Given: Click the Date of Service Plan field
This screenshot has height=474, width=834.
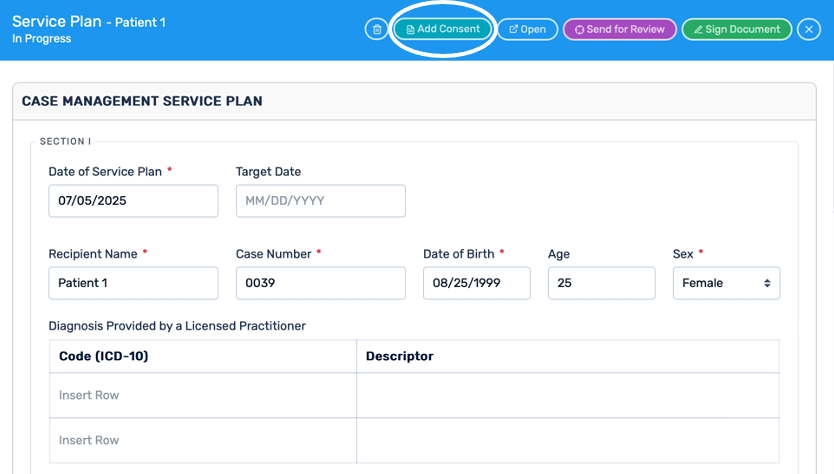Looking at the screenshot, I should tap(133, 201).
